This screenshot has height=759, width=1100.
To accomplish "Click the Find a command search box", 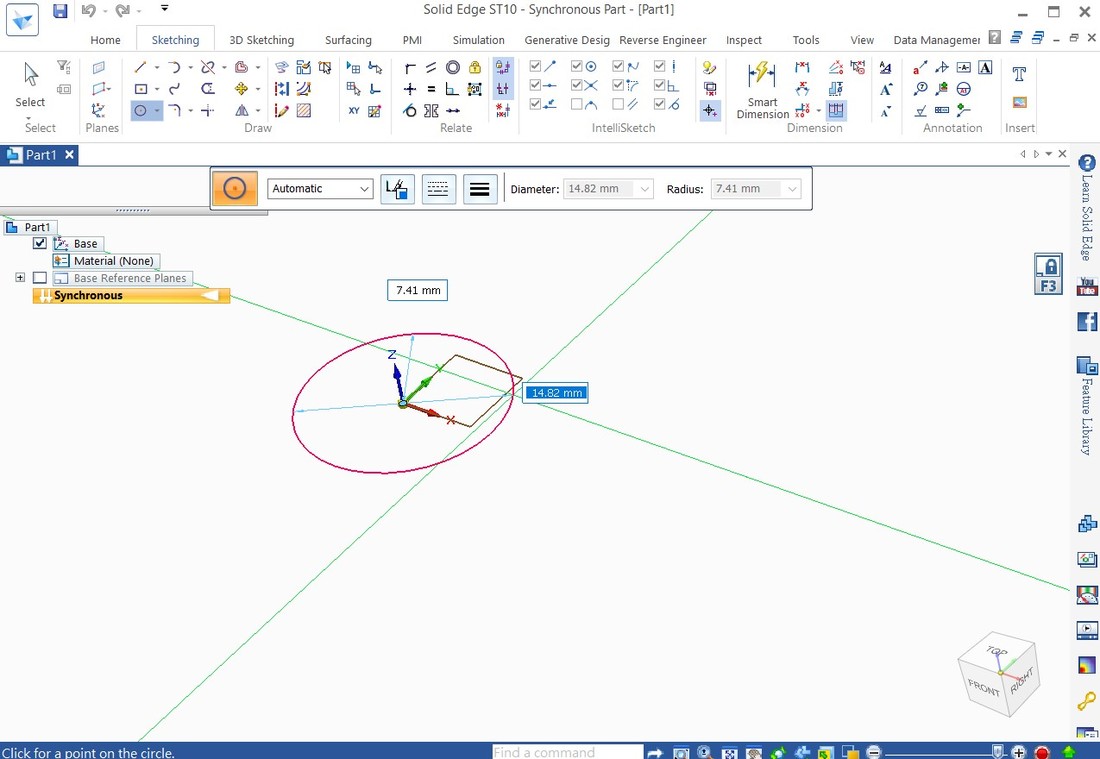I will [567, 752].
